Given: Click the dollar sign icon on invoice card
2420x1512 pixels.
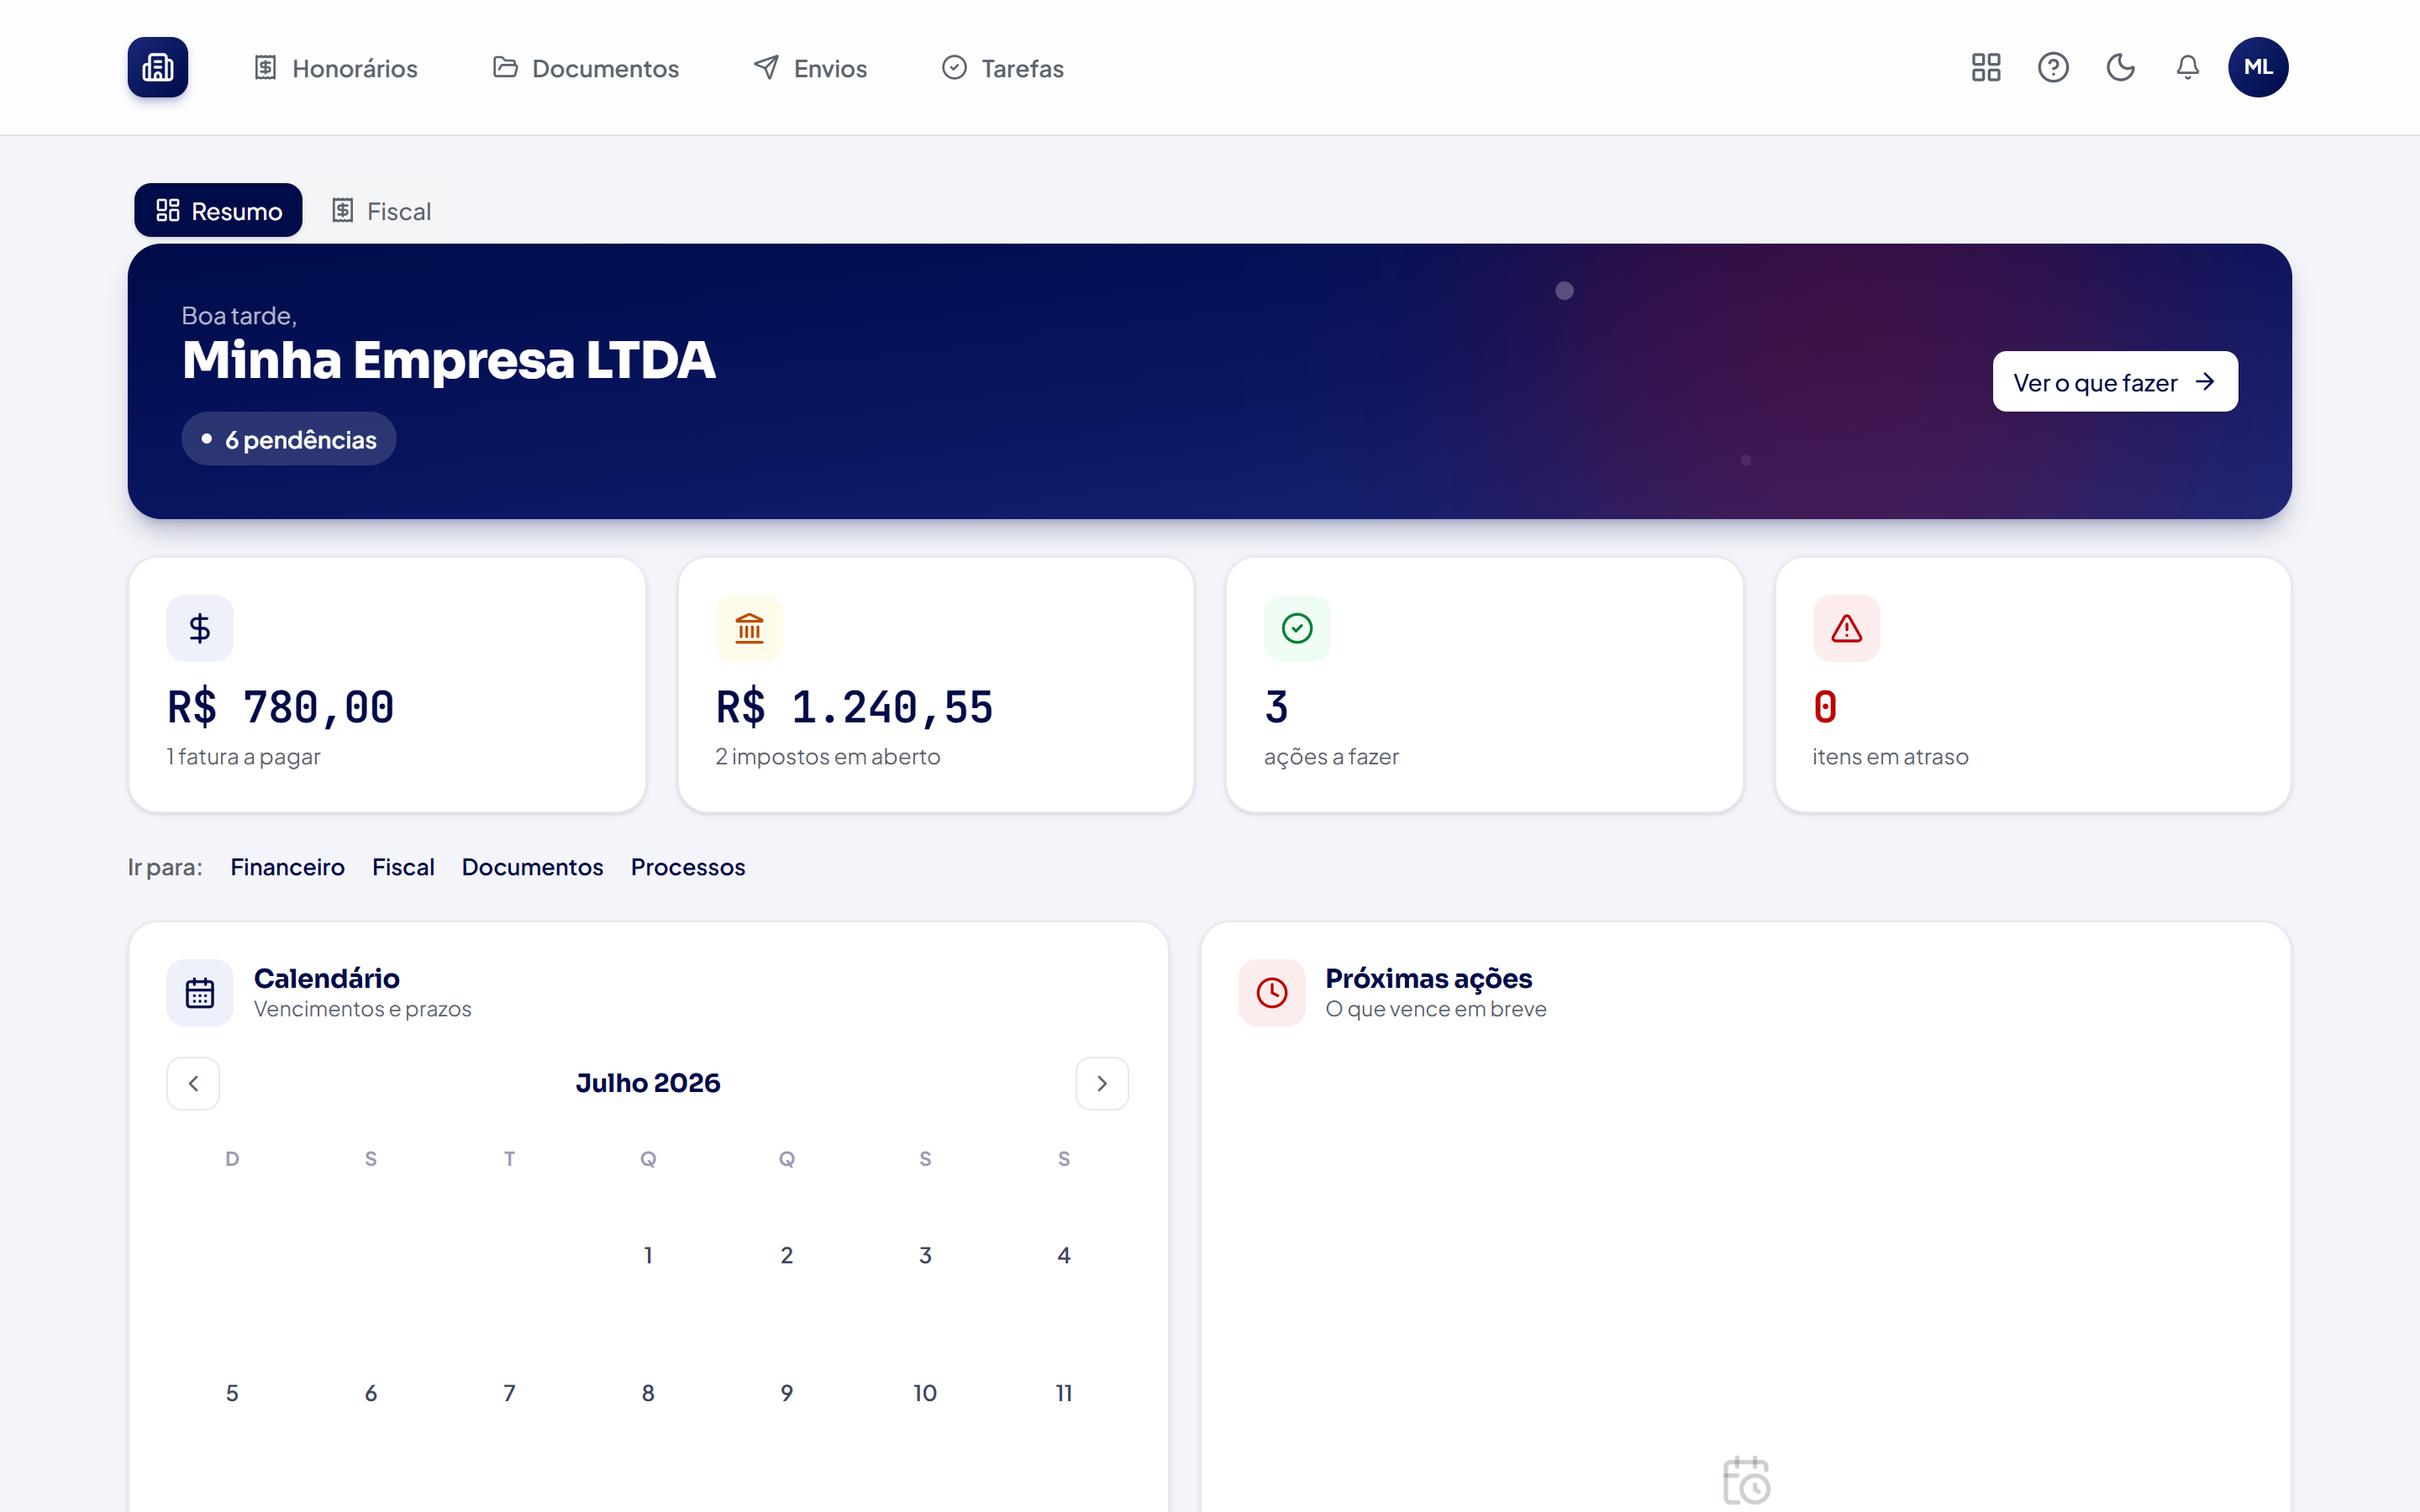Looking at the screenshot, I should [200, 628].
